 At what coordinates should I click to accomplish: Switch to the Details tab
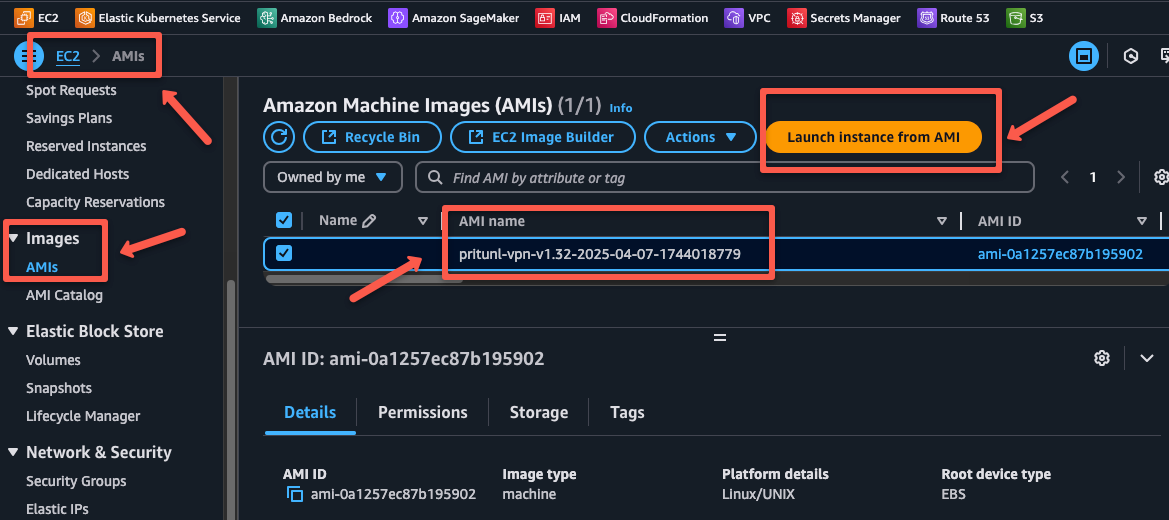(310, 413)
